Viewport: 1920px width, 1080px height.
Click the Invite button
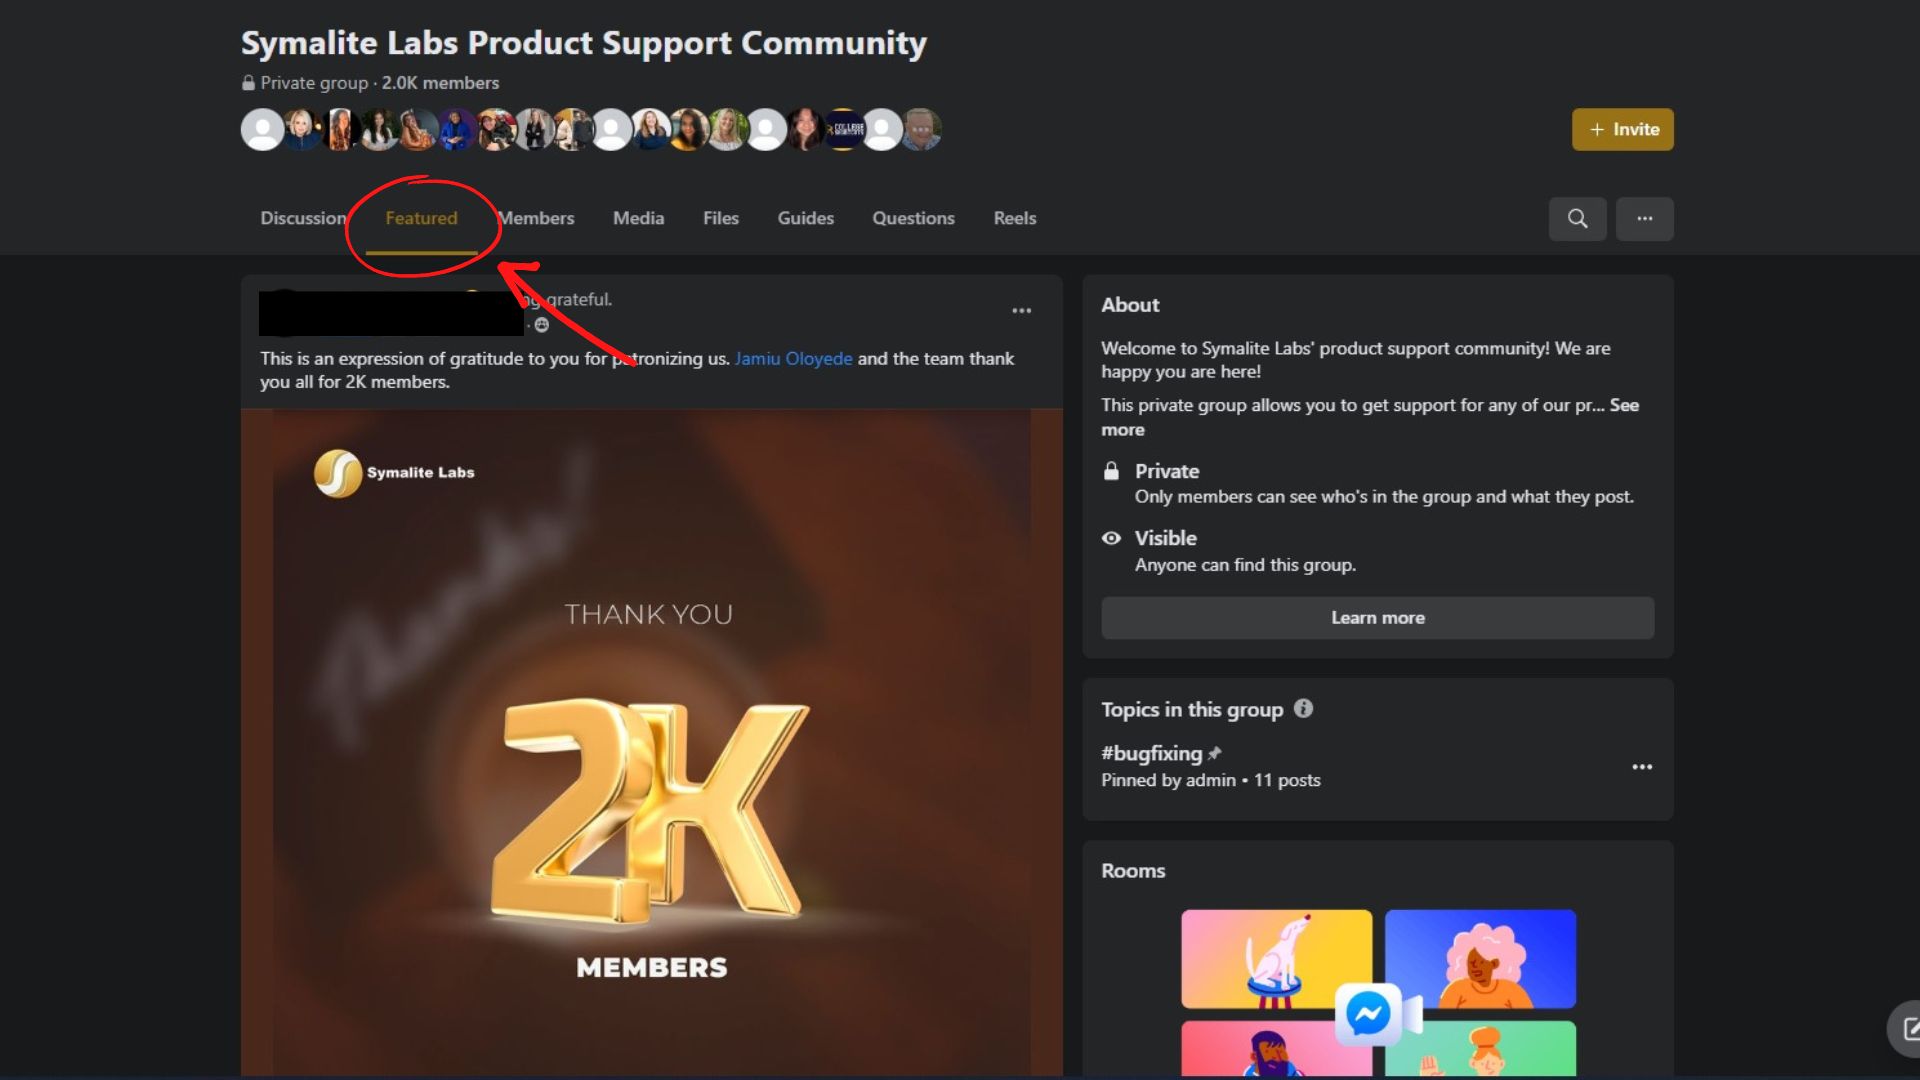pyautogui.click(x=1622, y=130)
